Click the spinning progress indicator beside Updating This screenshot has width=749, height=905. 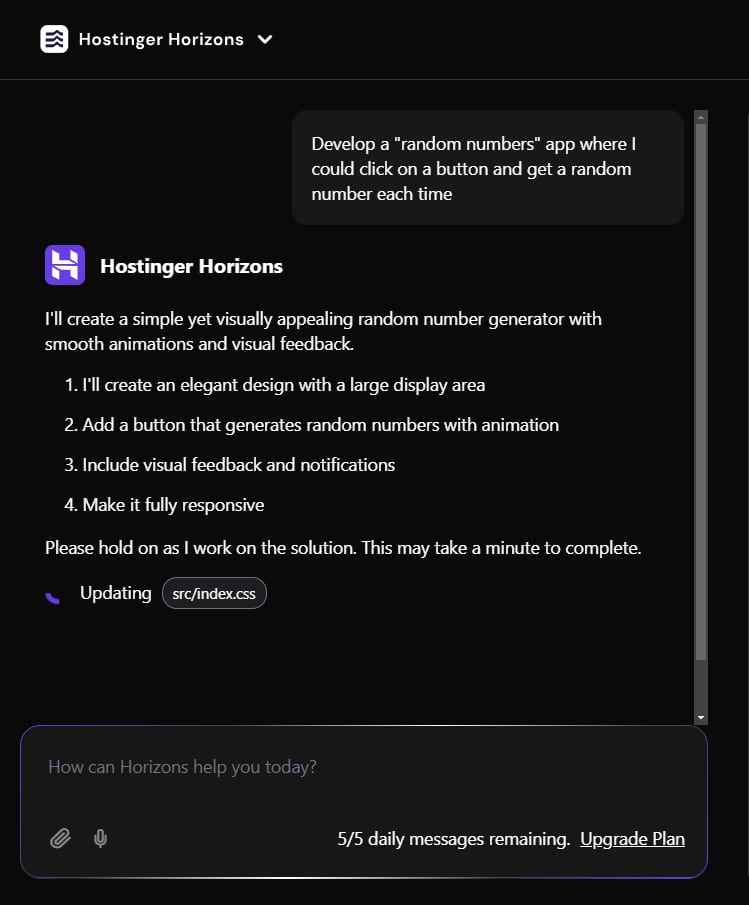point(53,595)
